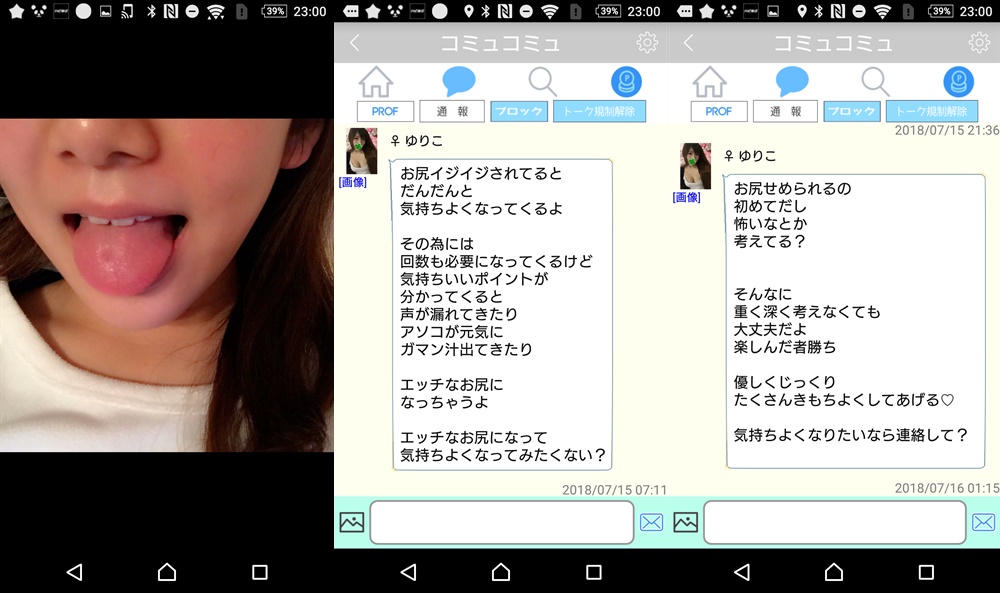Tap the back arrow in the middle chat header
This screenshot has width=1000, height=593.
coord(354,43)
